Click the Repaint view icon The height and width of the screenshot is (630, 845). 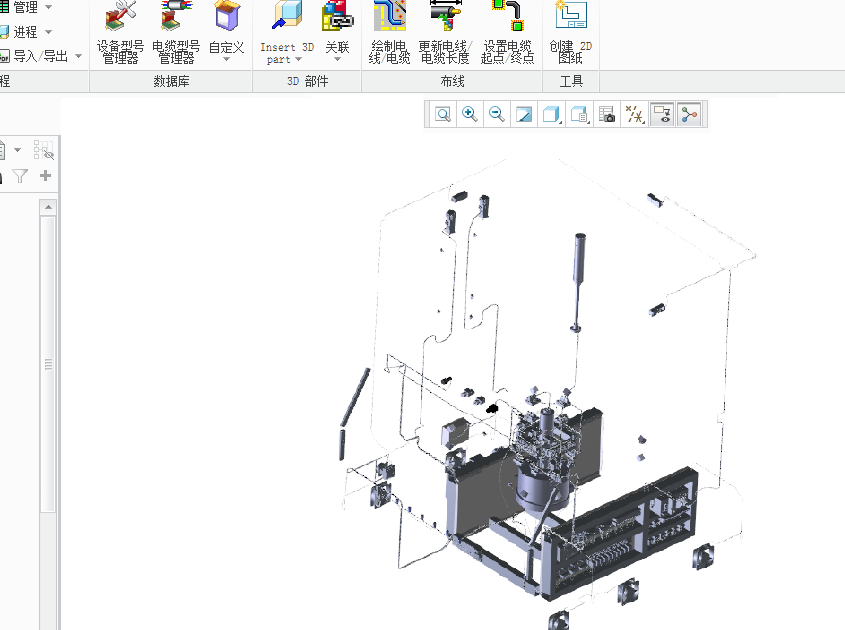tap(524, 114)
